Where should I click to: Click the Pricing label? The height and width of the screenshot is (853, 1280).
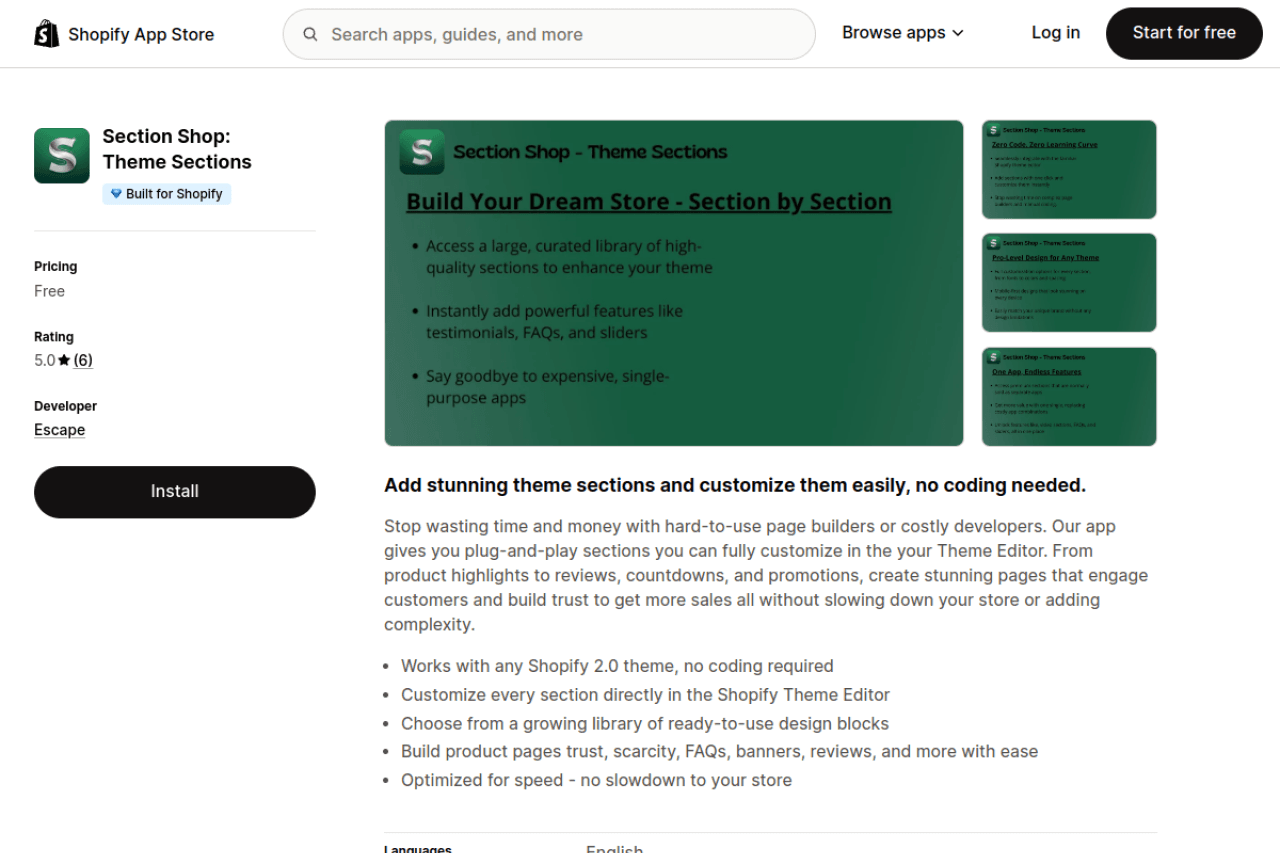[56, 266]
